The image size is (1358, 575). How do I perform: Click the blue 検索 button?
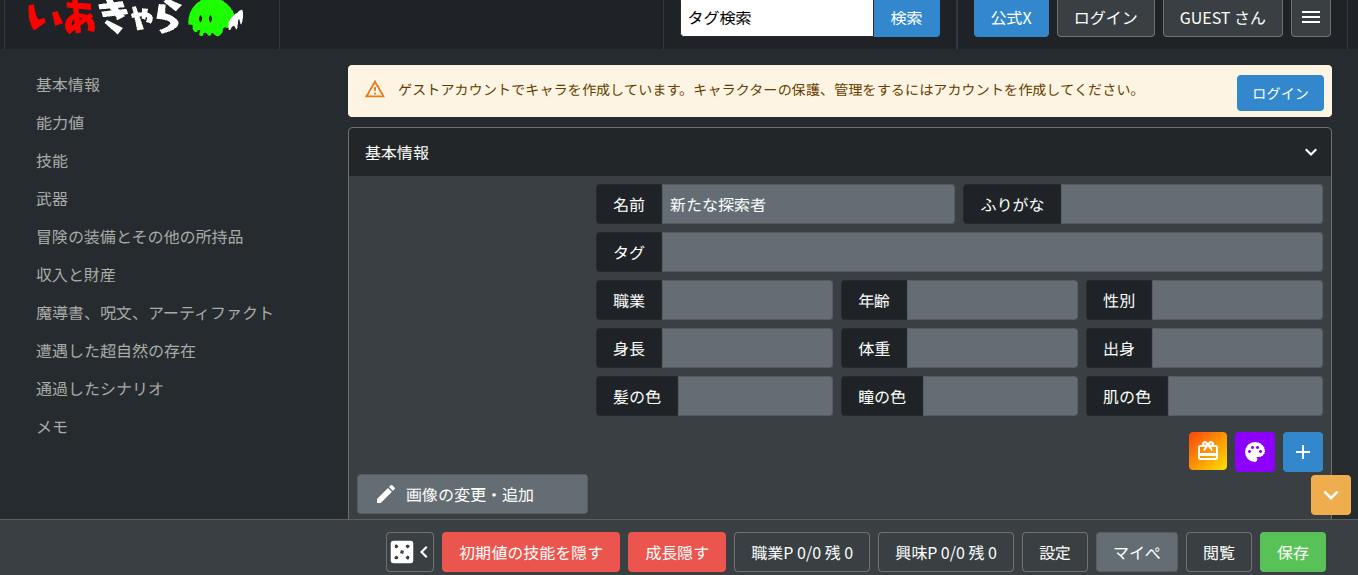click(907, 18)
